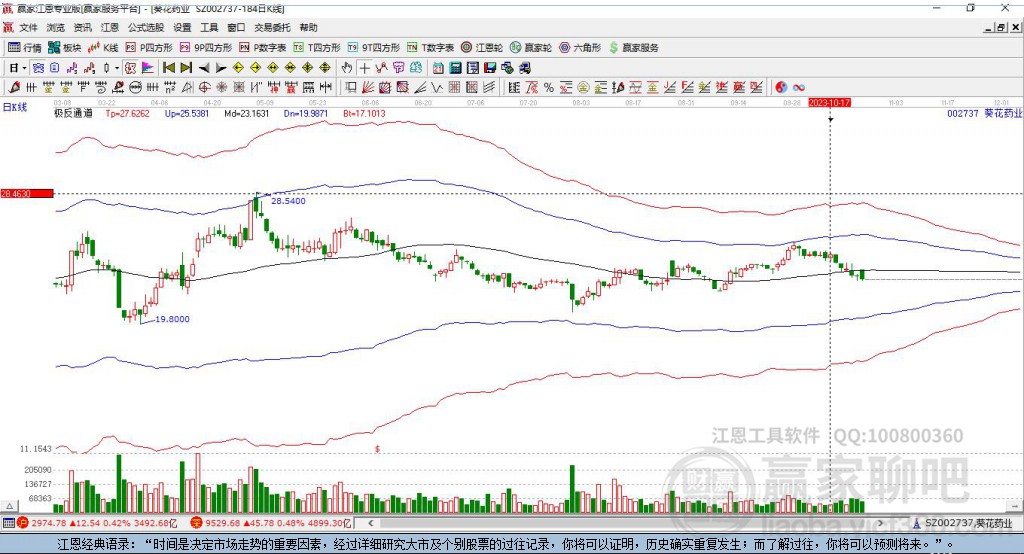1024x554 pixels.
Task: Jump to last bar icon
Action: pos(186,68)
